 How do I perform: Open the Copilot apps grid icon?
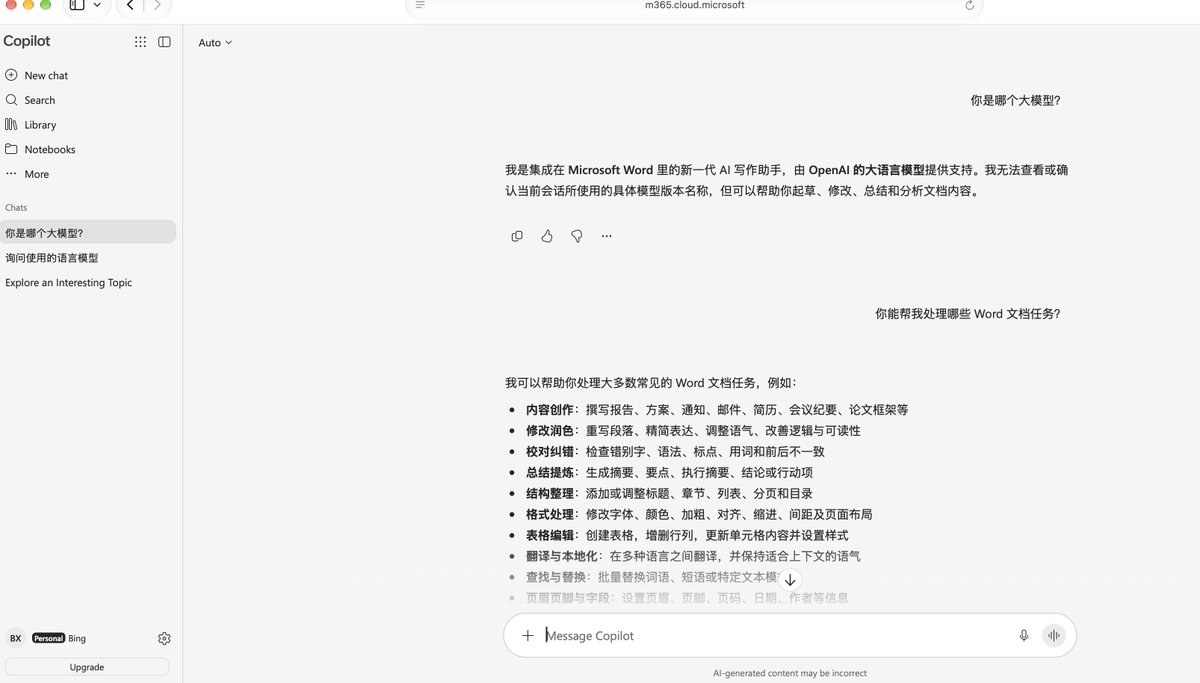140,42
